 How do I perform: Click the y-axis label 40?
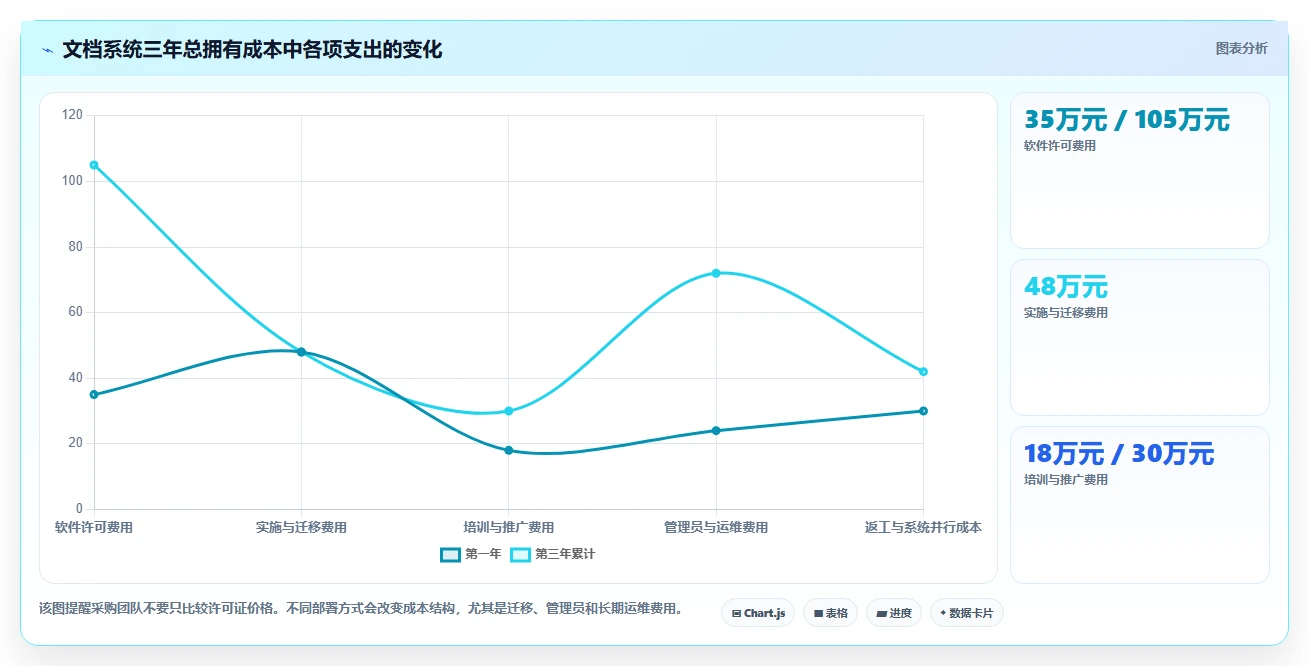tap(76, 378)
